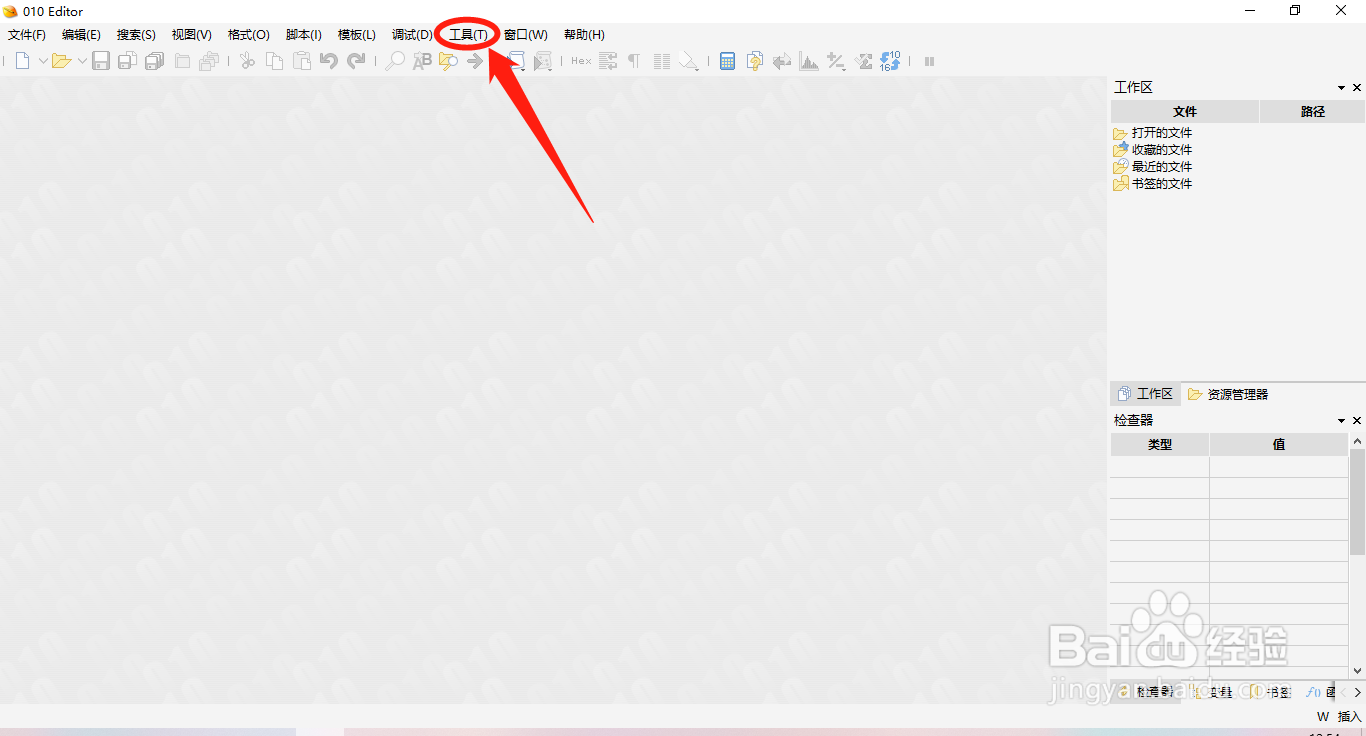The height and width of the screenshot is (736, 1366).
Task: Click the pause script toolbar icon
Action: click(x=929, y=61)
